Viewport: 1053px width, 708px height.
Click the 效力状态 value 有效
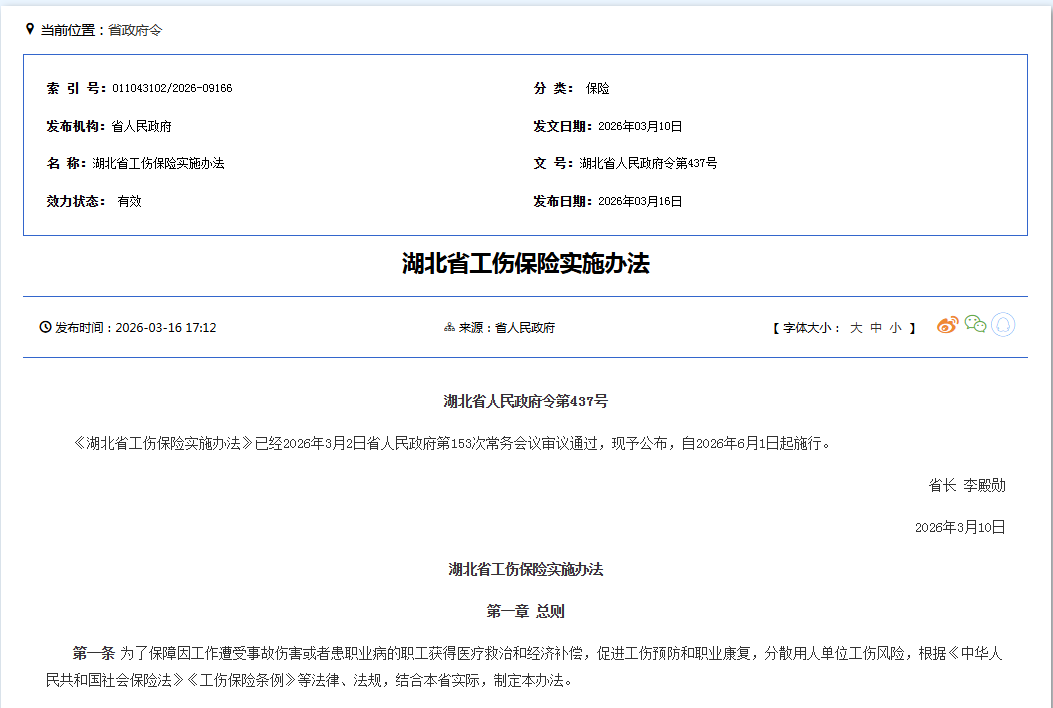[x=130, y=202]
